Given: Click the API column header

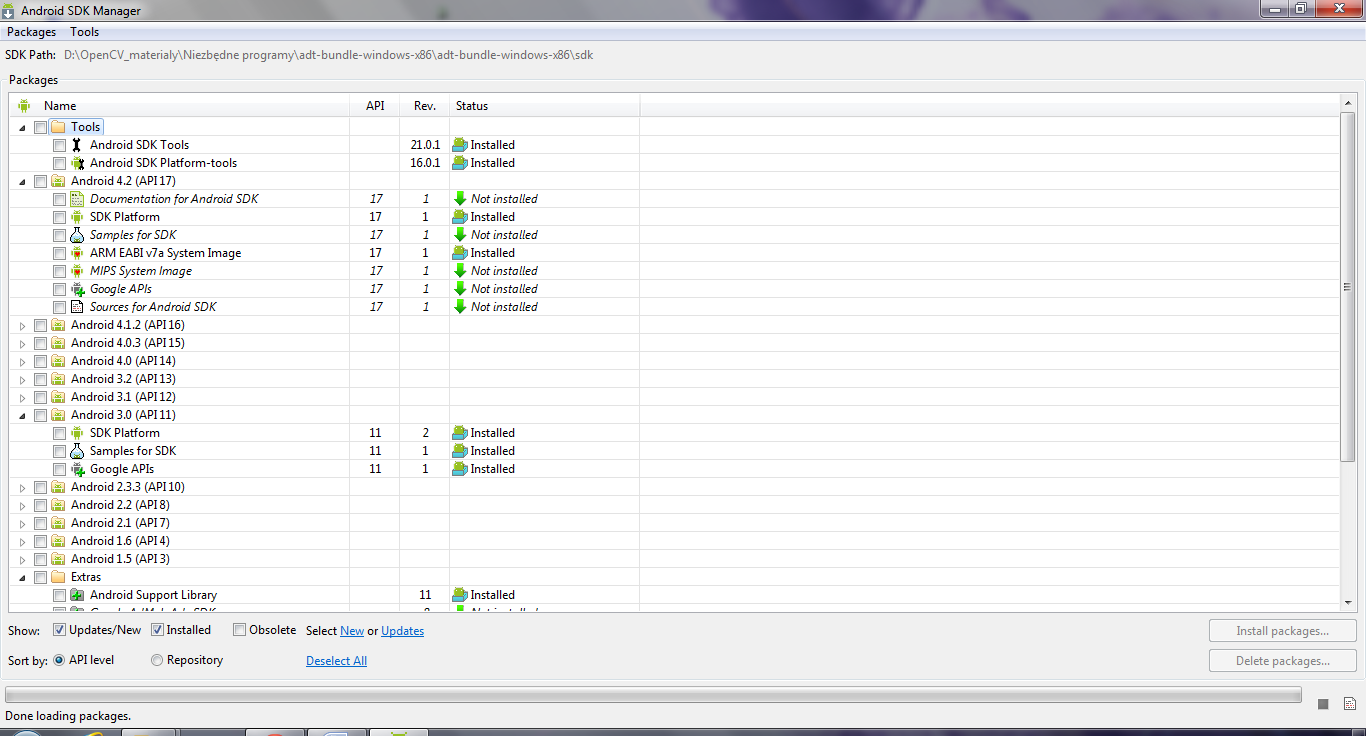Looking at the screenshot, I should pyautogui.click(x=375, y=105).
